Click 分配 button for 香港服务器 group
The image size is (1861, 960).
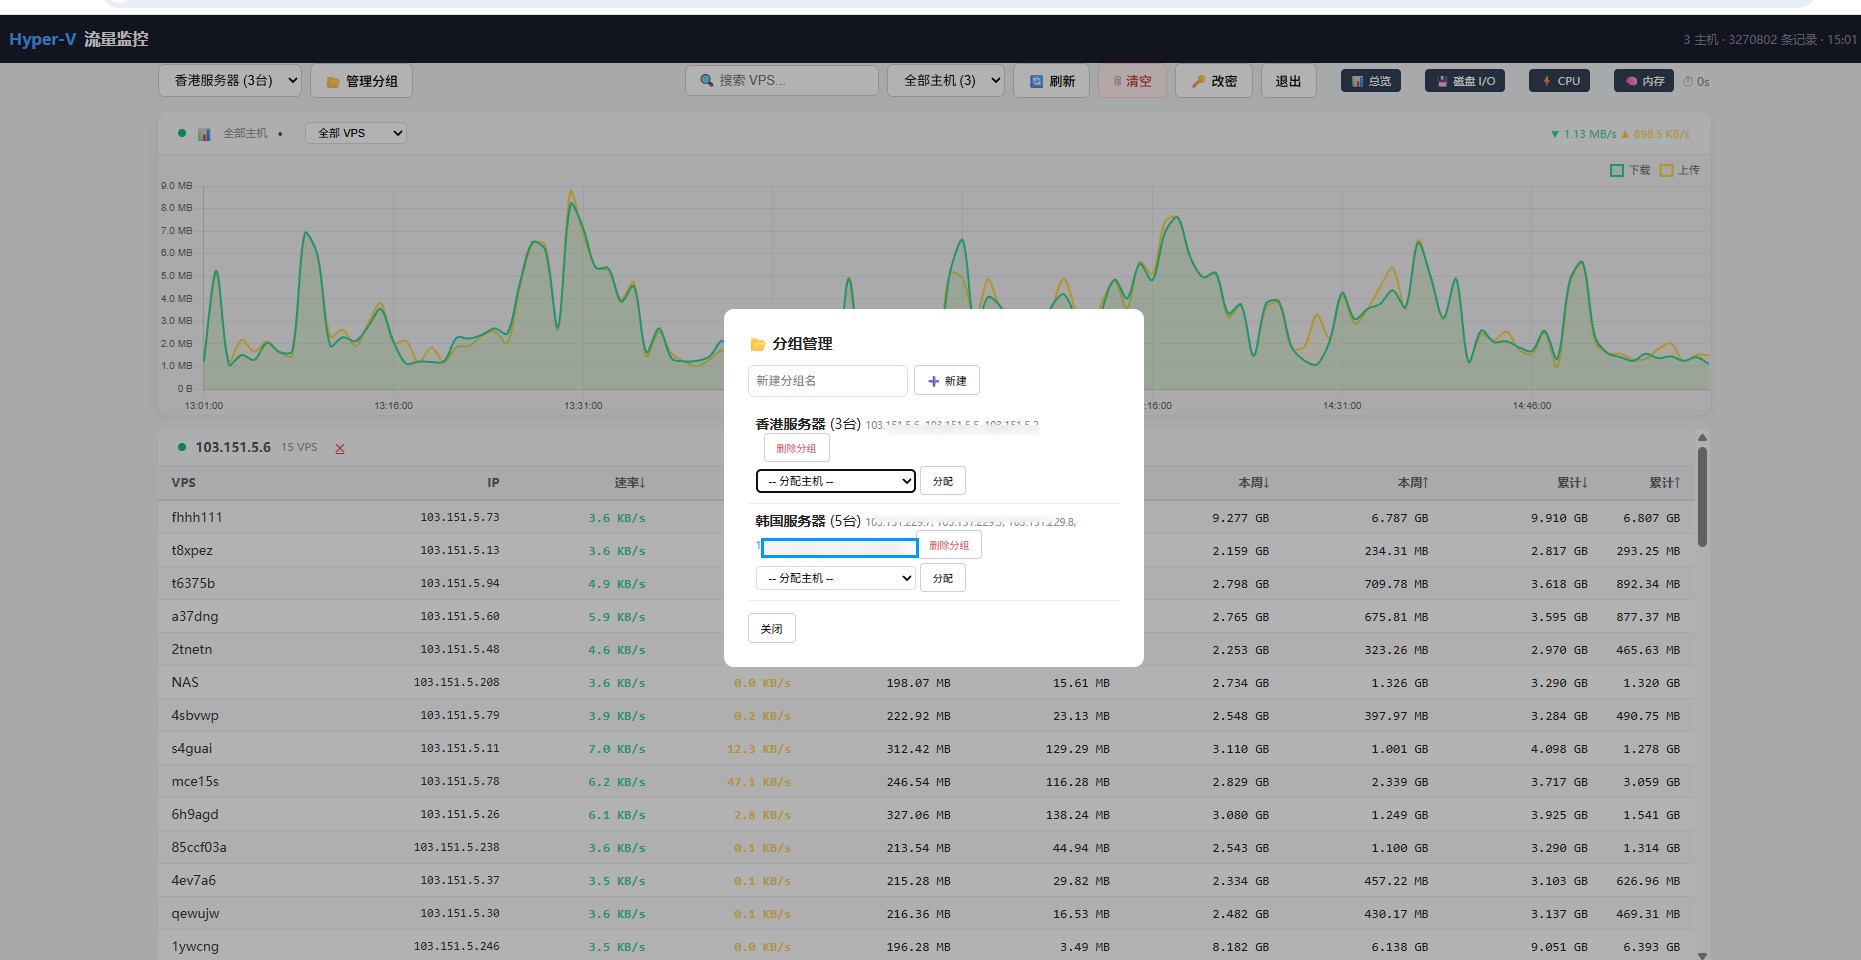[x=942, y=481]
